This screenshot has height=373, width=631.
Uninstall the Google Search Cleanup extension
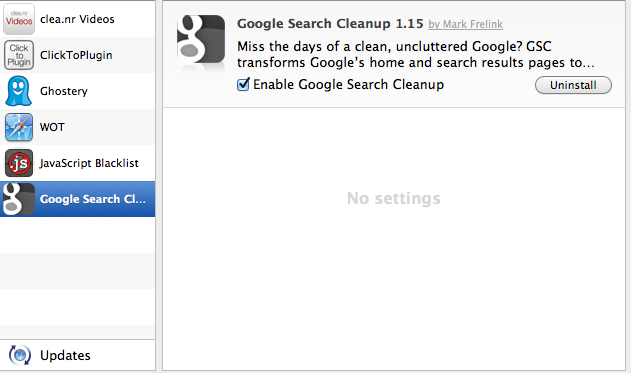coord(573,85)
